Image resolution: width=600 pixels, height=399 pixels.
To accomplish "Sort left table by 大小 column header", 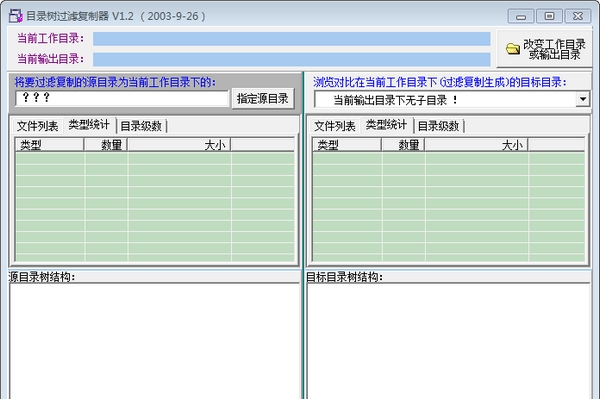I will (x=179, y=145).
